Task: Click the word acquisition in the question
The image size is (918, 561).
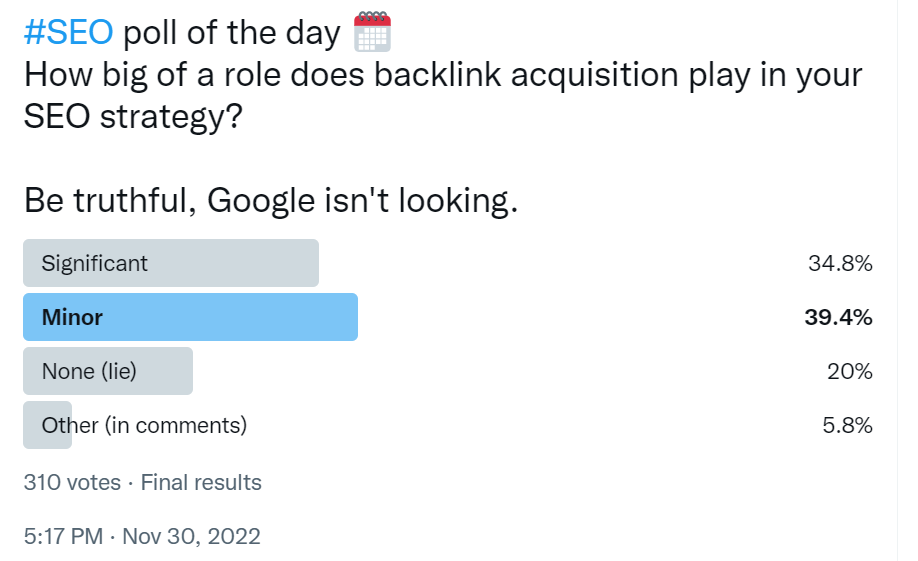Action: click(x=594, y=76)
